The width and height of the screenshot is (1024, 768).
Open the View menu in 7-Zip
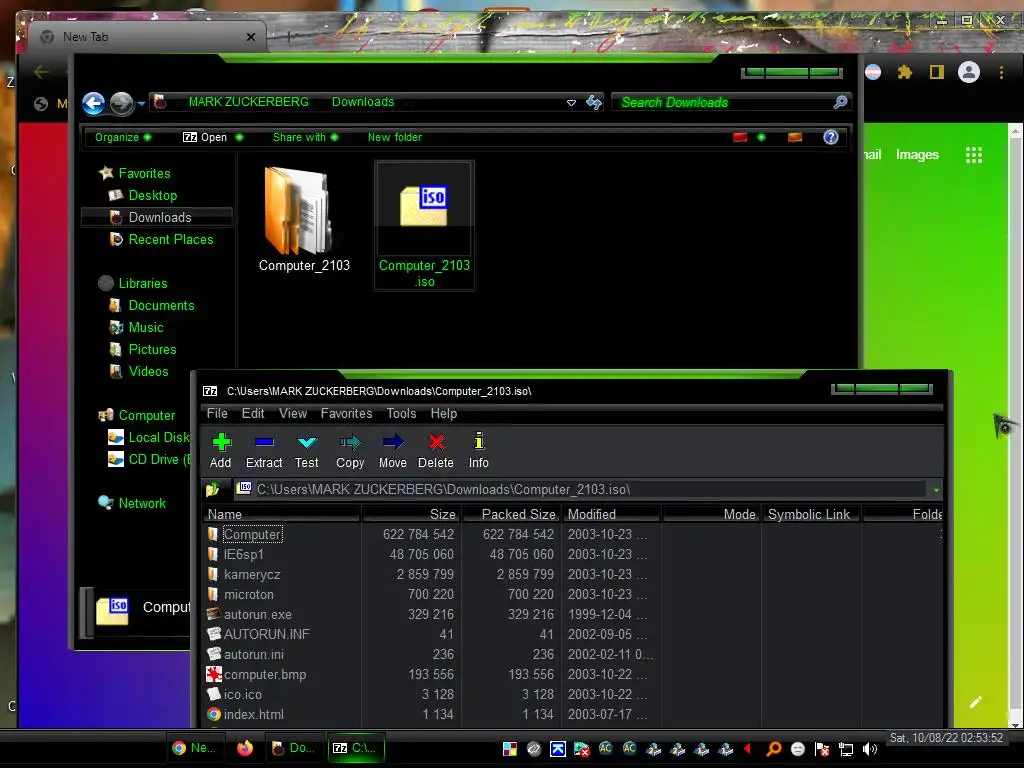pos(293,413)
